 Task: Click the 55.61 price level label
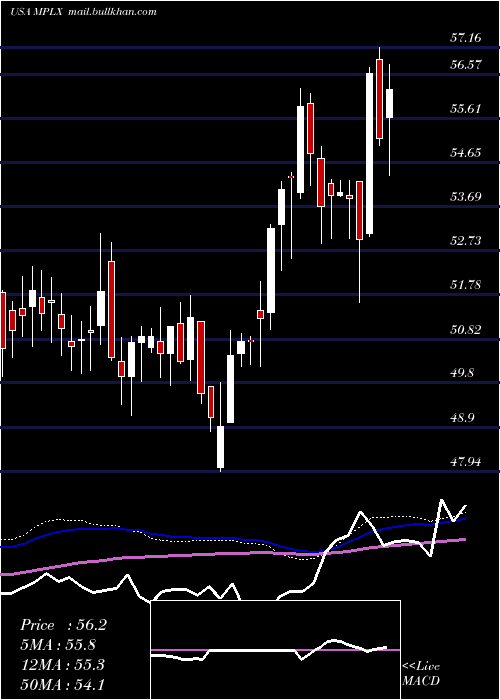click(465, 108)
